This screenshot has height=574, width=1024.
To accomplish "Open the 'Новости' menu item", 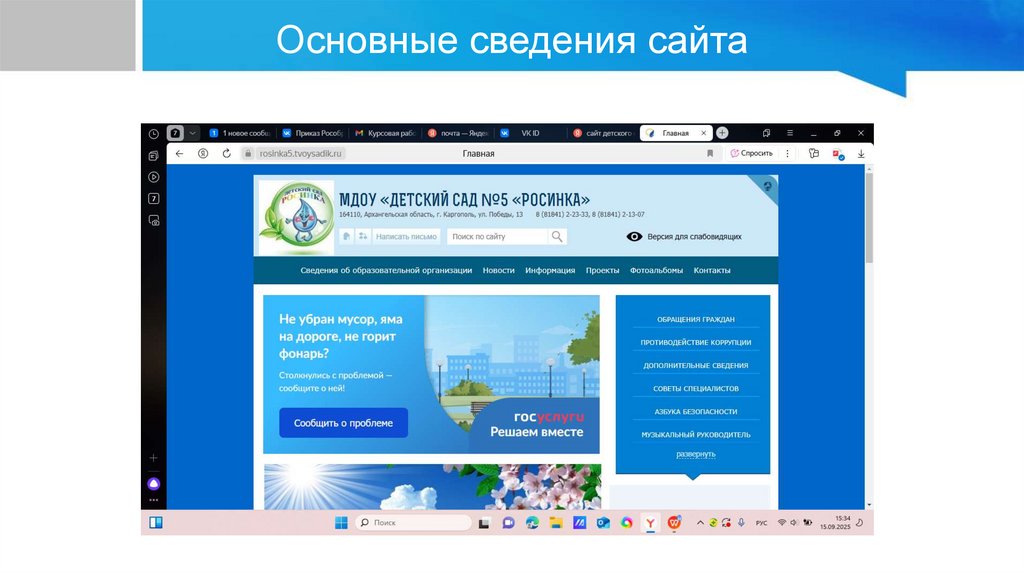I will click(x=498, y=270).
